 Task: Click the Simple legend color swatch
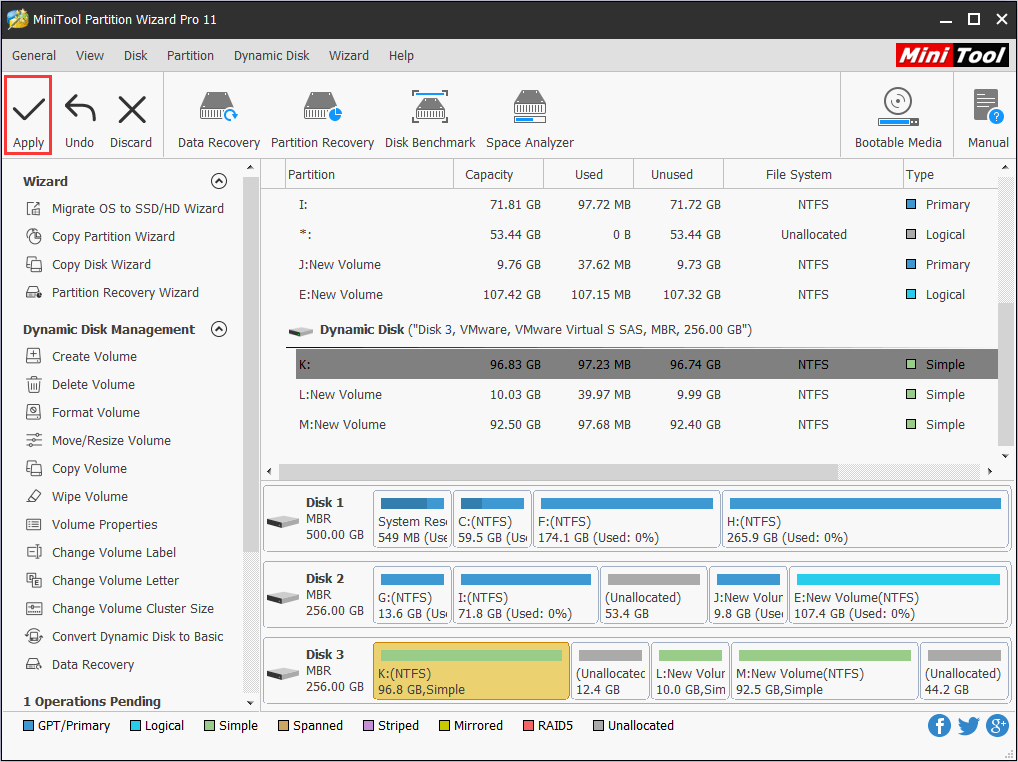(209, 726)
